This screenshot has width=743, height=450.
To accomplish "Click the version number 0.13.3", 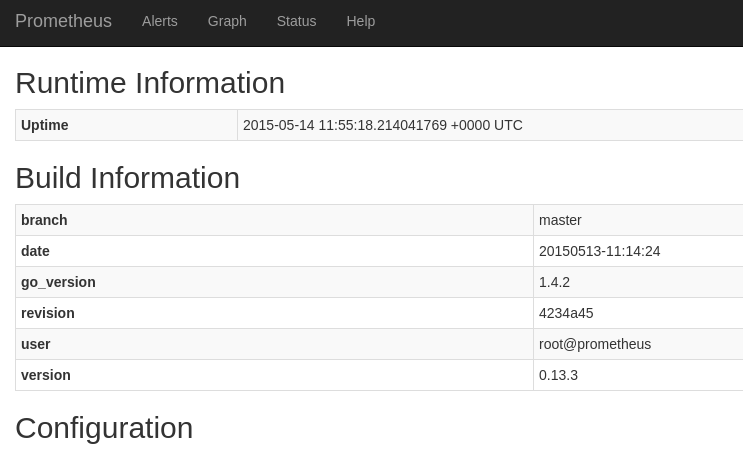I will pyautogui.click(x=558, y=375).
